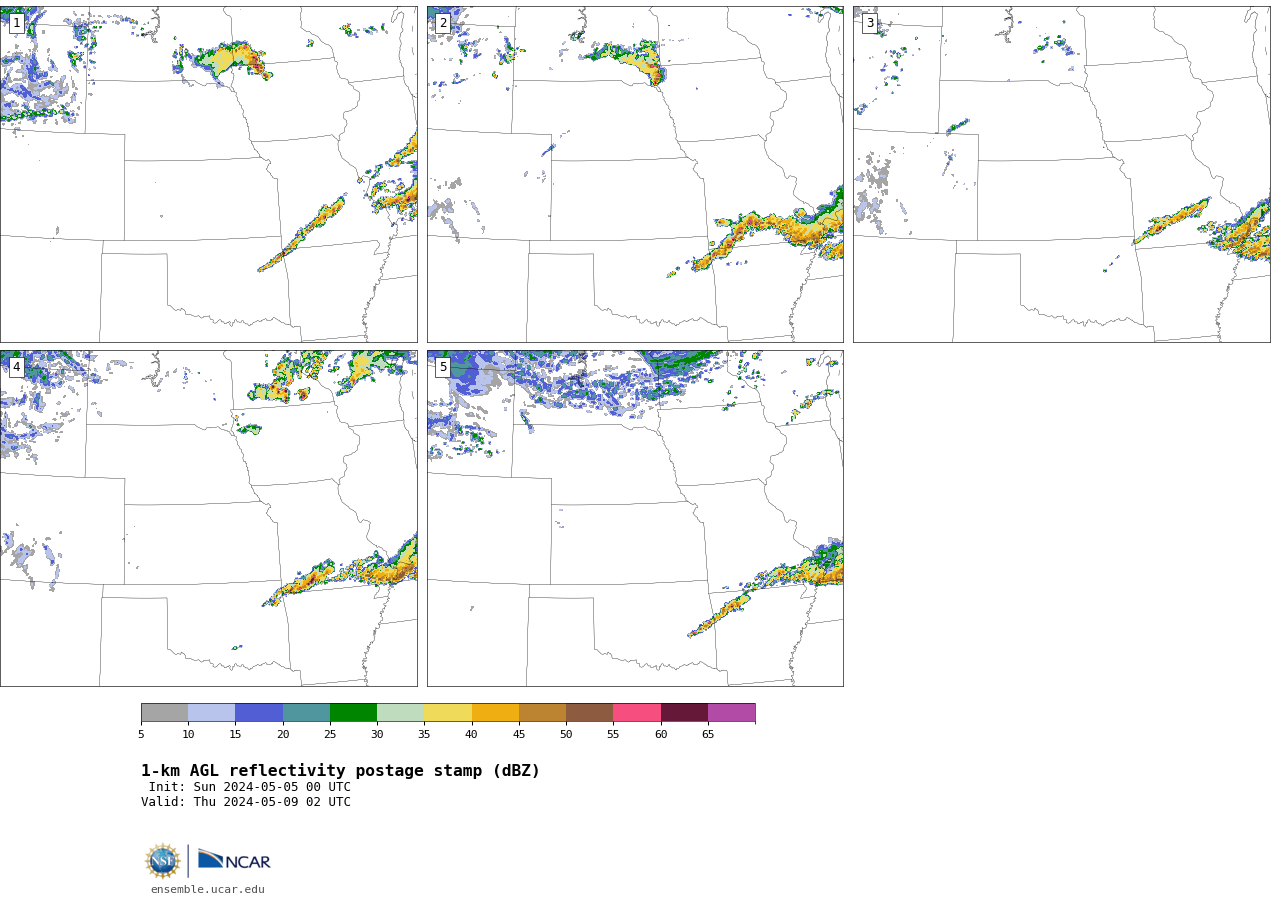The height and width of the screenshot is (901, 1280).
Task: Click the colorbar tick label 50
Action: (566, 735)
